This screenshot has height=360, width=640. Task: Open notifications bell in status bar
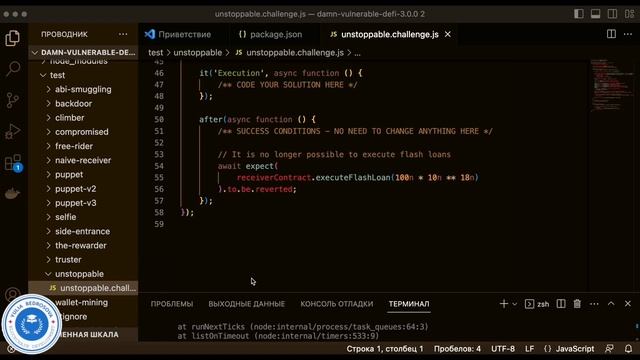tap(628, 349)
